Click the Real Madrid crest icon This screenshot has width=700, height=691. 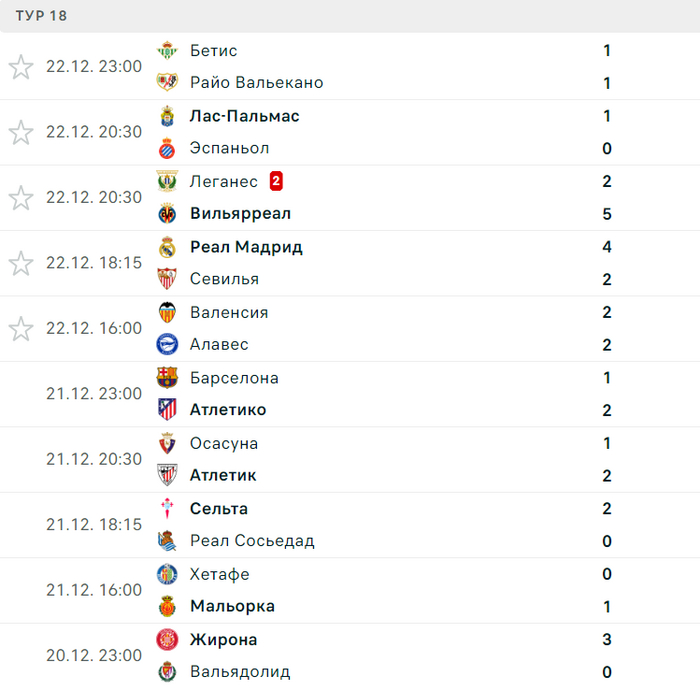point(167,247)
